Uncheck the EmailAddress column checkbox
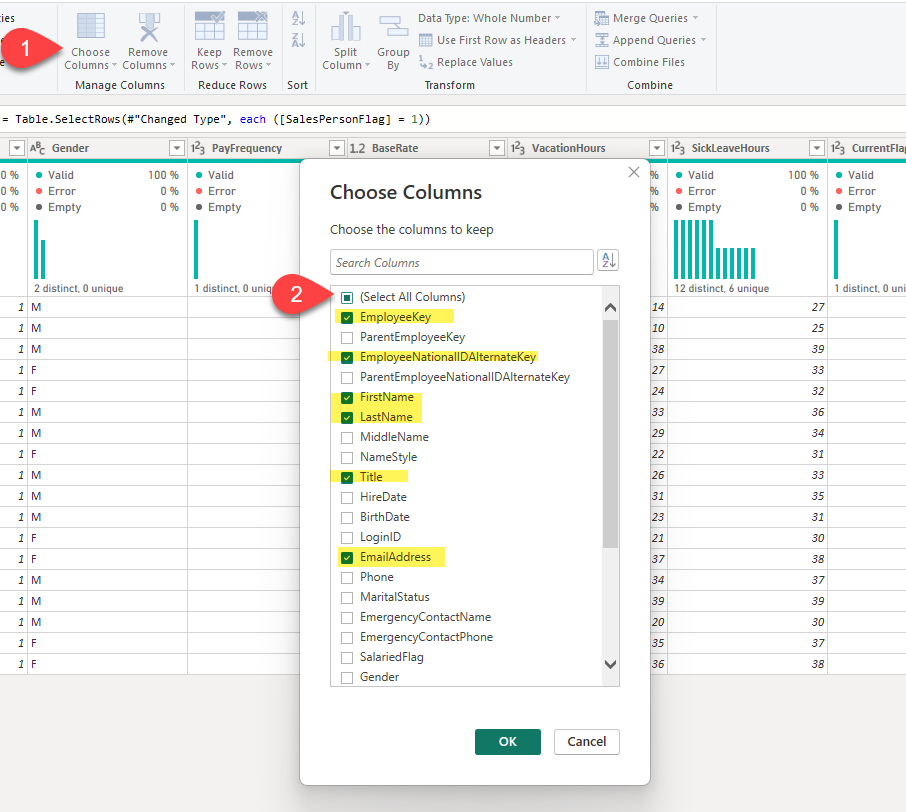The height and width of the screenshot is (812, 906). click(x=347, y=557)
